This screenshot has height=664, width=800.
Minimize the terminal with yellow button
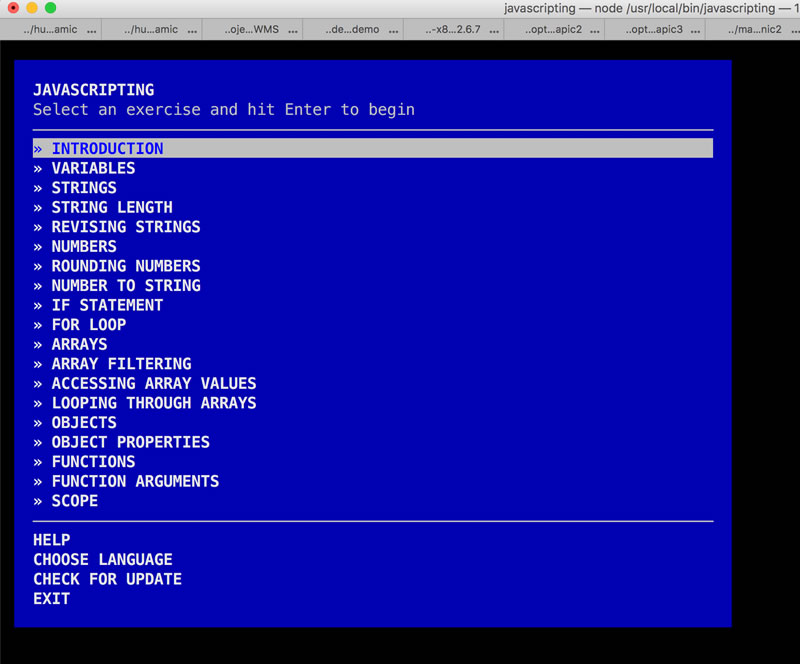point(32,8)
